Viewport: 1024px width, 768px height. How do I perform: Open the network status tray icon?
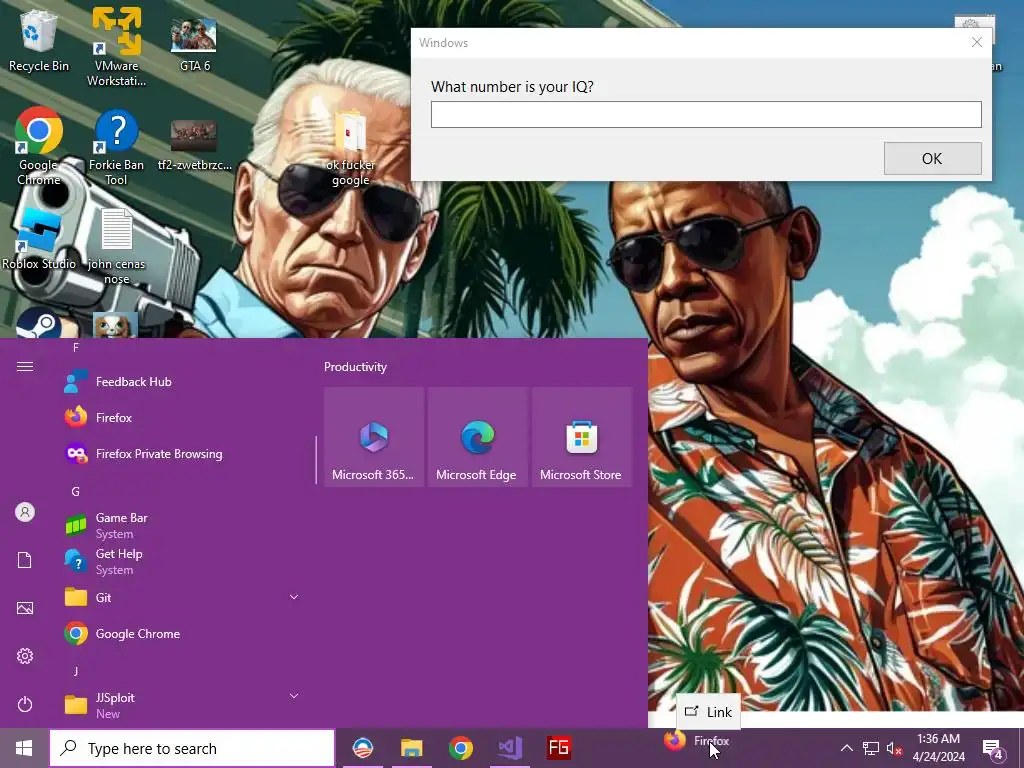(870, 748)
